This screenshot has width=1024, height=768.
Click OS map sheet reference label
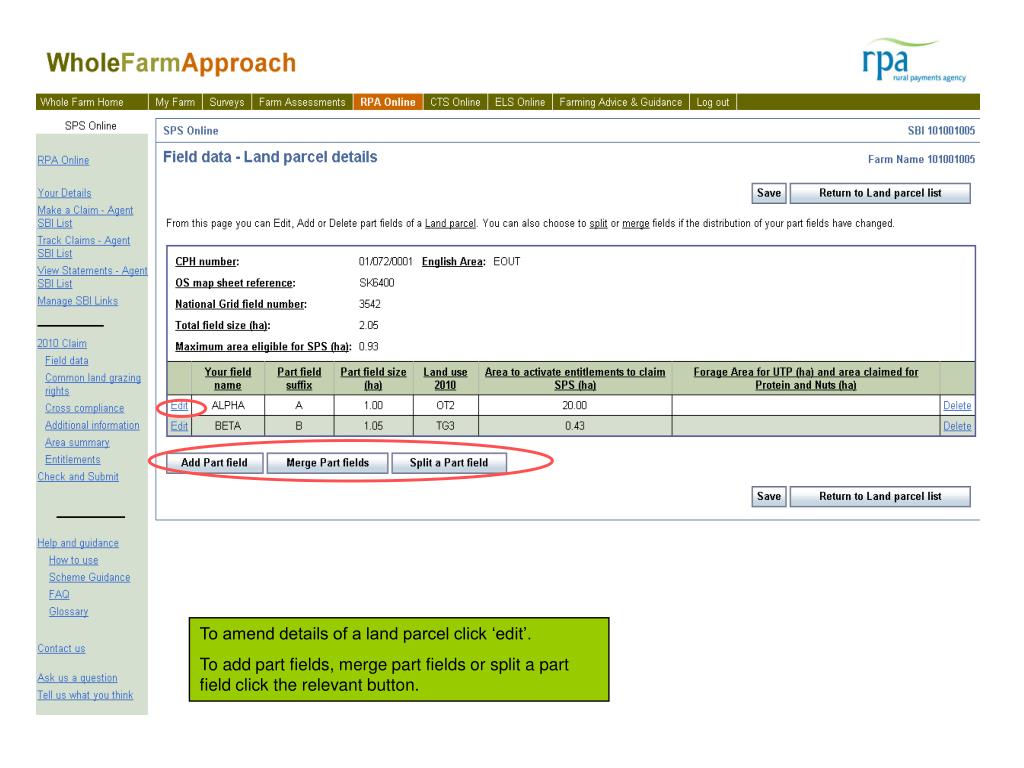pos(235,283)
